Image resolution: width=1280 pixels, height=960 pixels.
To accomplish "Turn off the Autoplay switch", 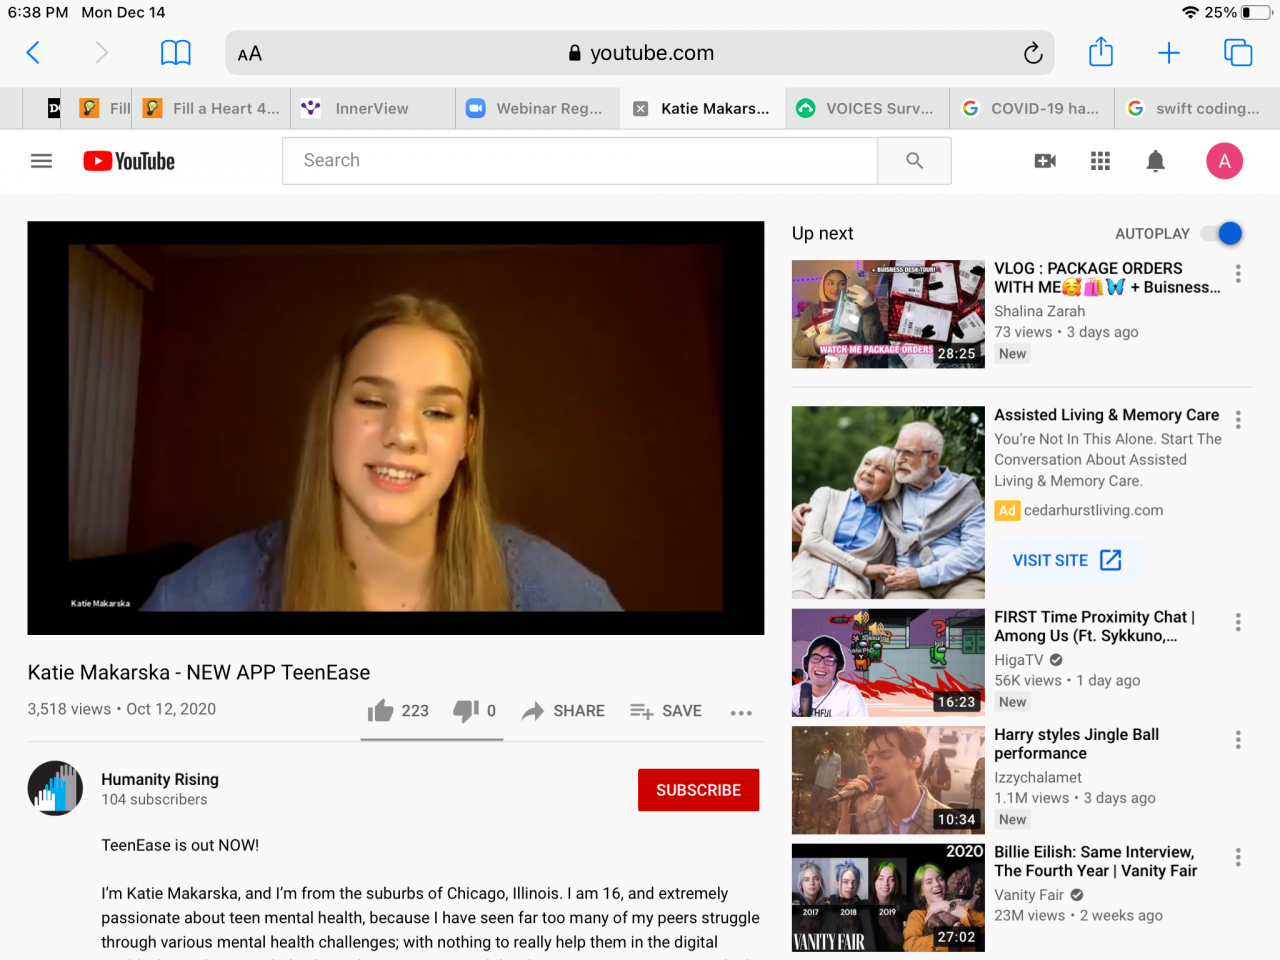I will [x=1222, y=234].
